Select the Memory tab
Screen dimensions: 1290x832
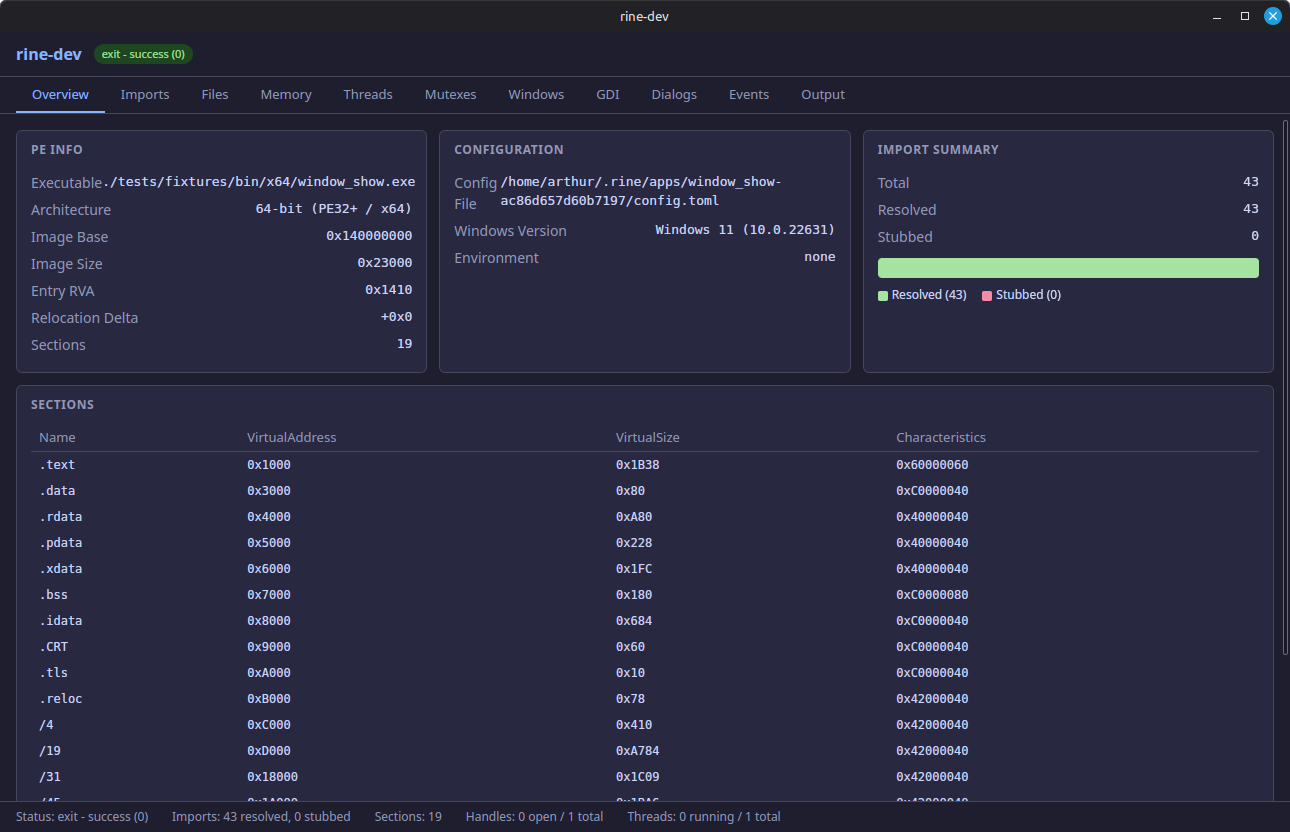click(285, 94)
